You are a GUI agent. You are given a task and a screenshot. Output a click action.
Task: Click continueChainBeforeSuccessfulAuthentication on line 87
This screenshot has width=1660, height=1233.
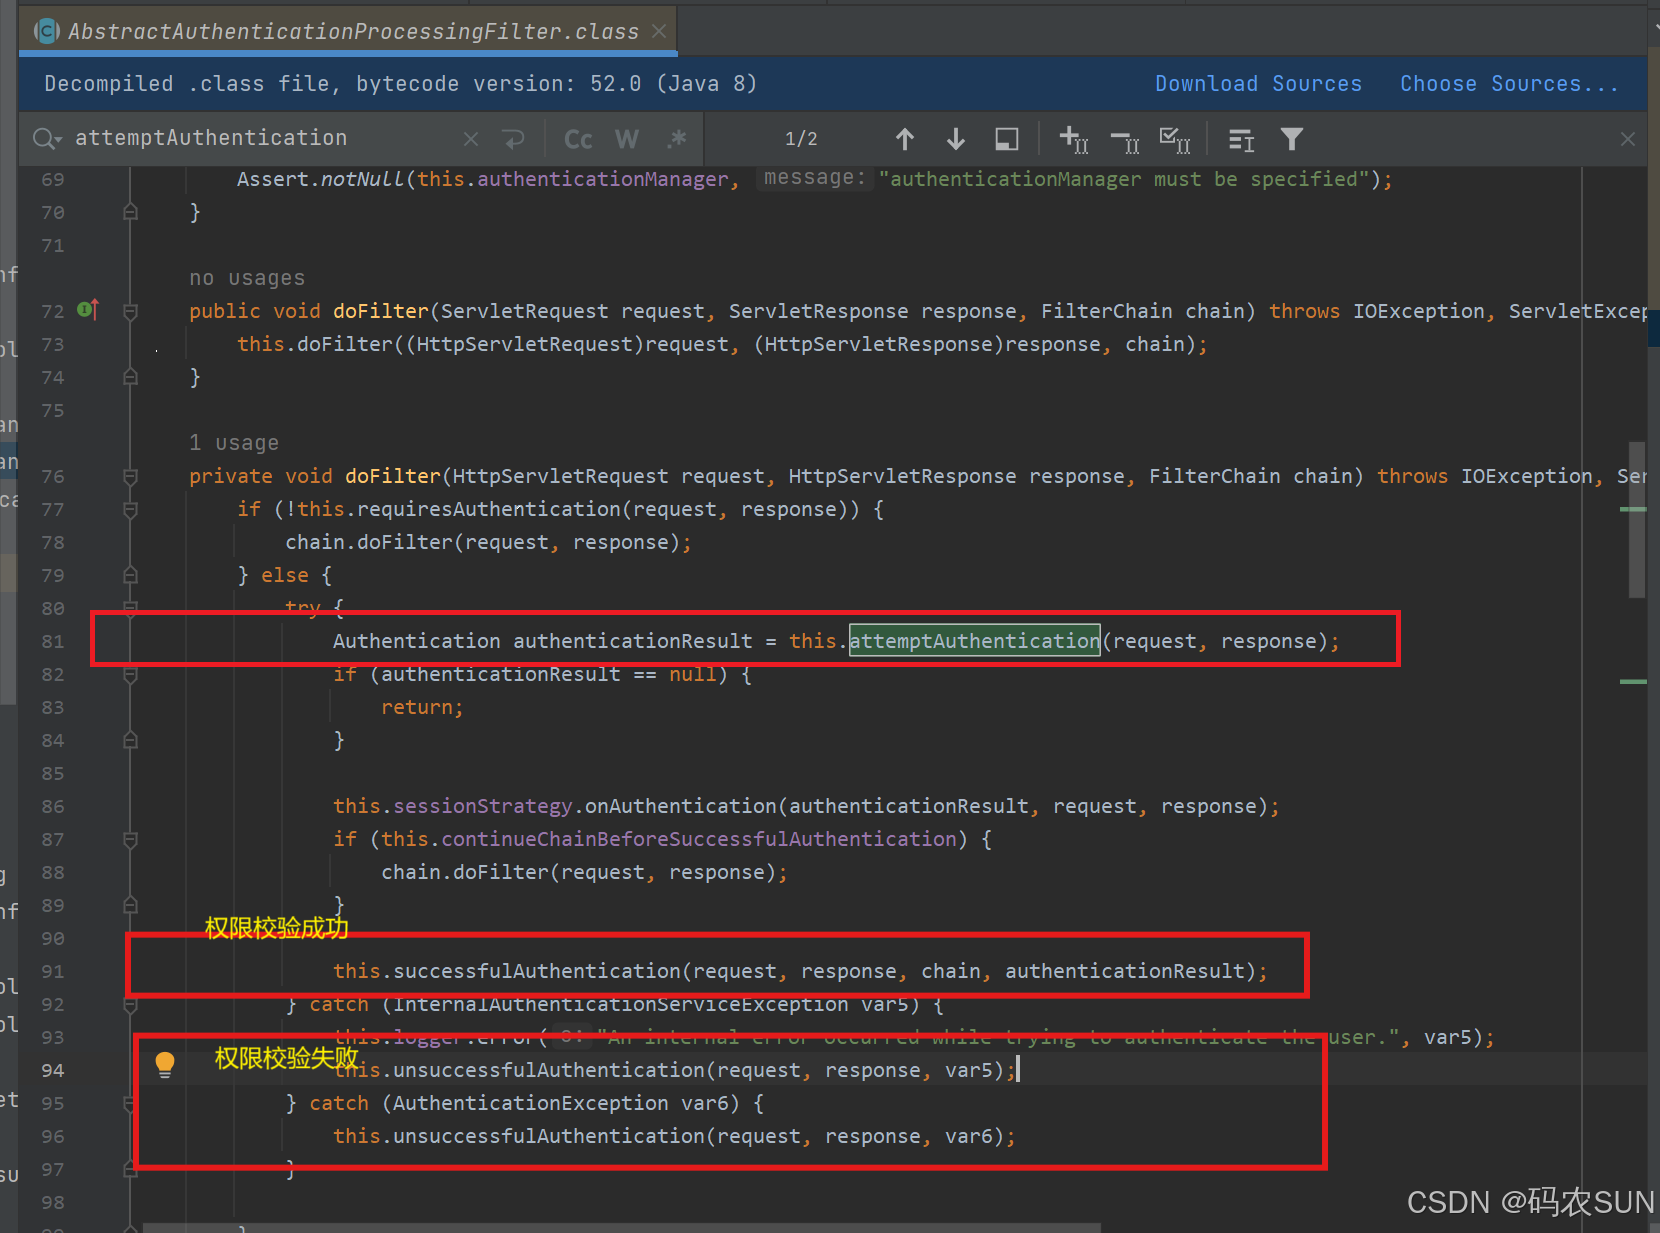click(x=699, y=839)
